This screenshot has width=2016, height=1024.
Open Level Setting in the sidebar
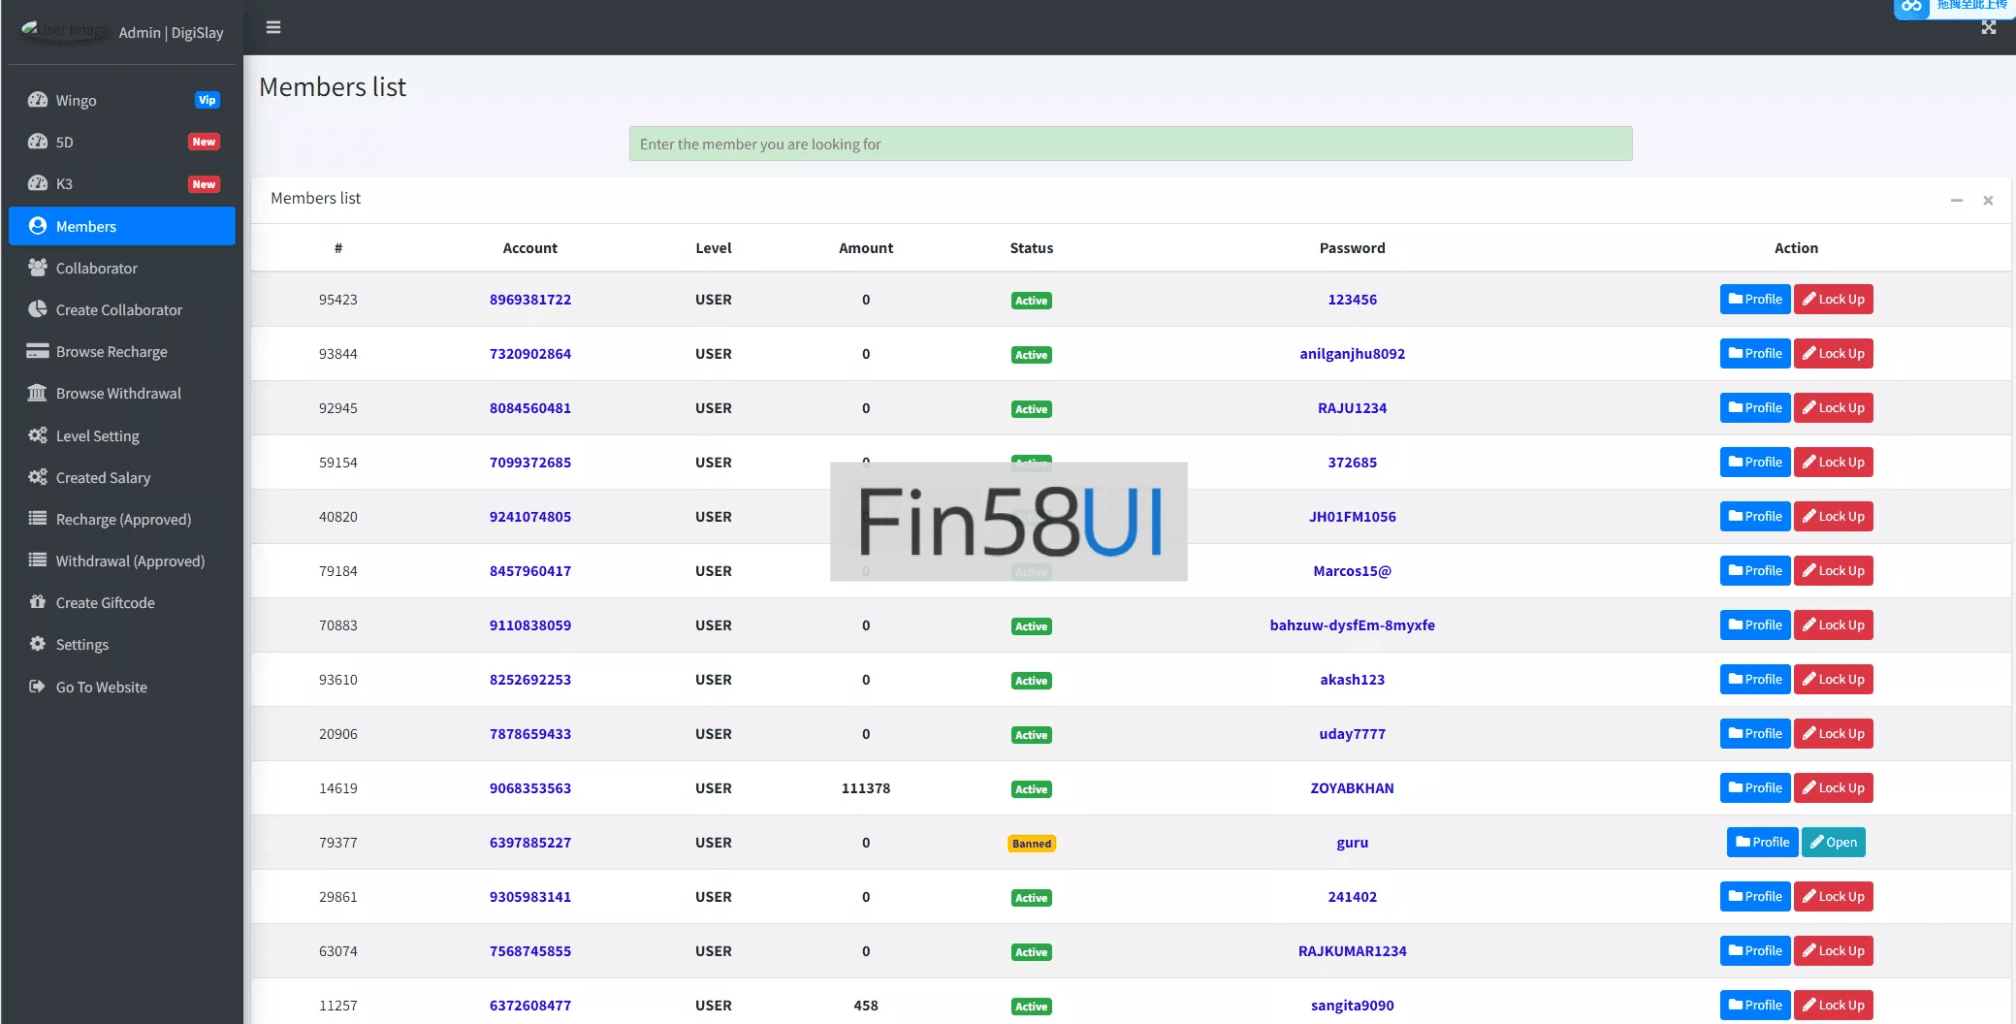point(97,436)
